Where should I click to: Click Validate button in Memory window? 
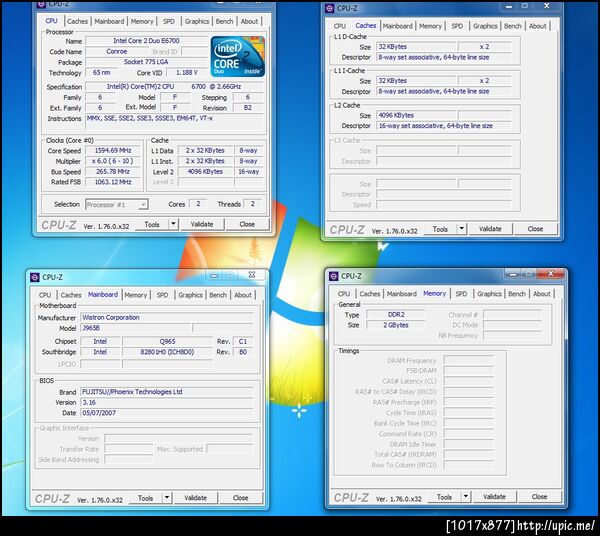point(494,497)
